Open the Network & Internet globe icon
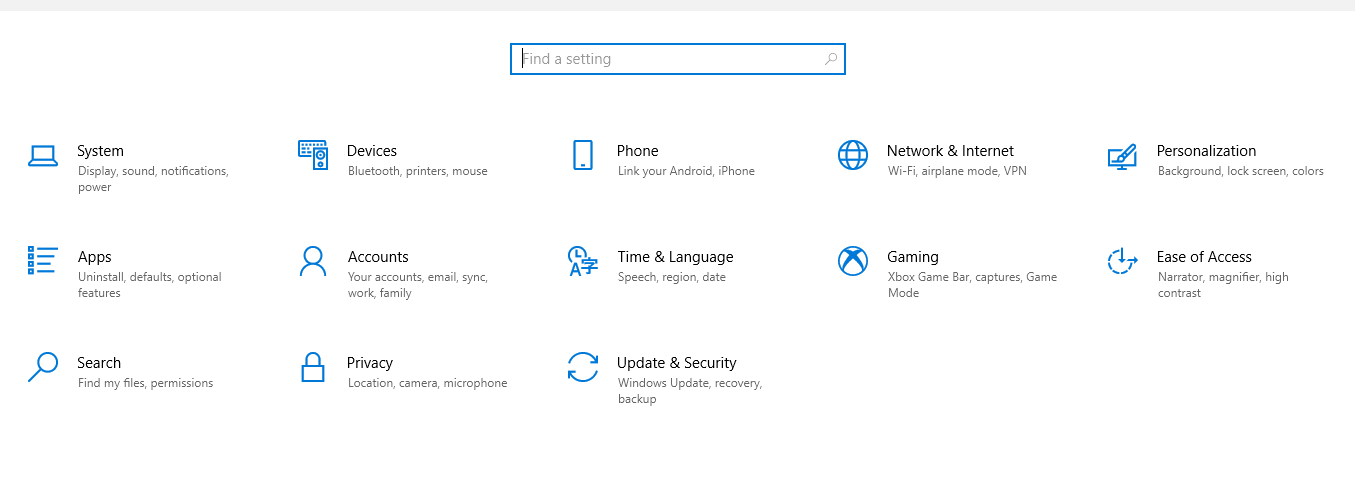The width and height of the screenshot is (1355, 493). click(853, 155)
